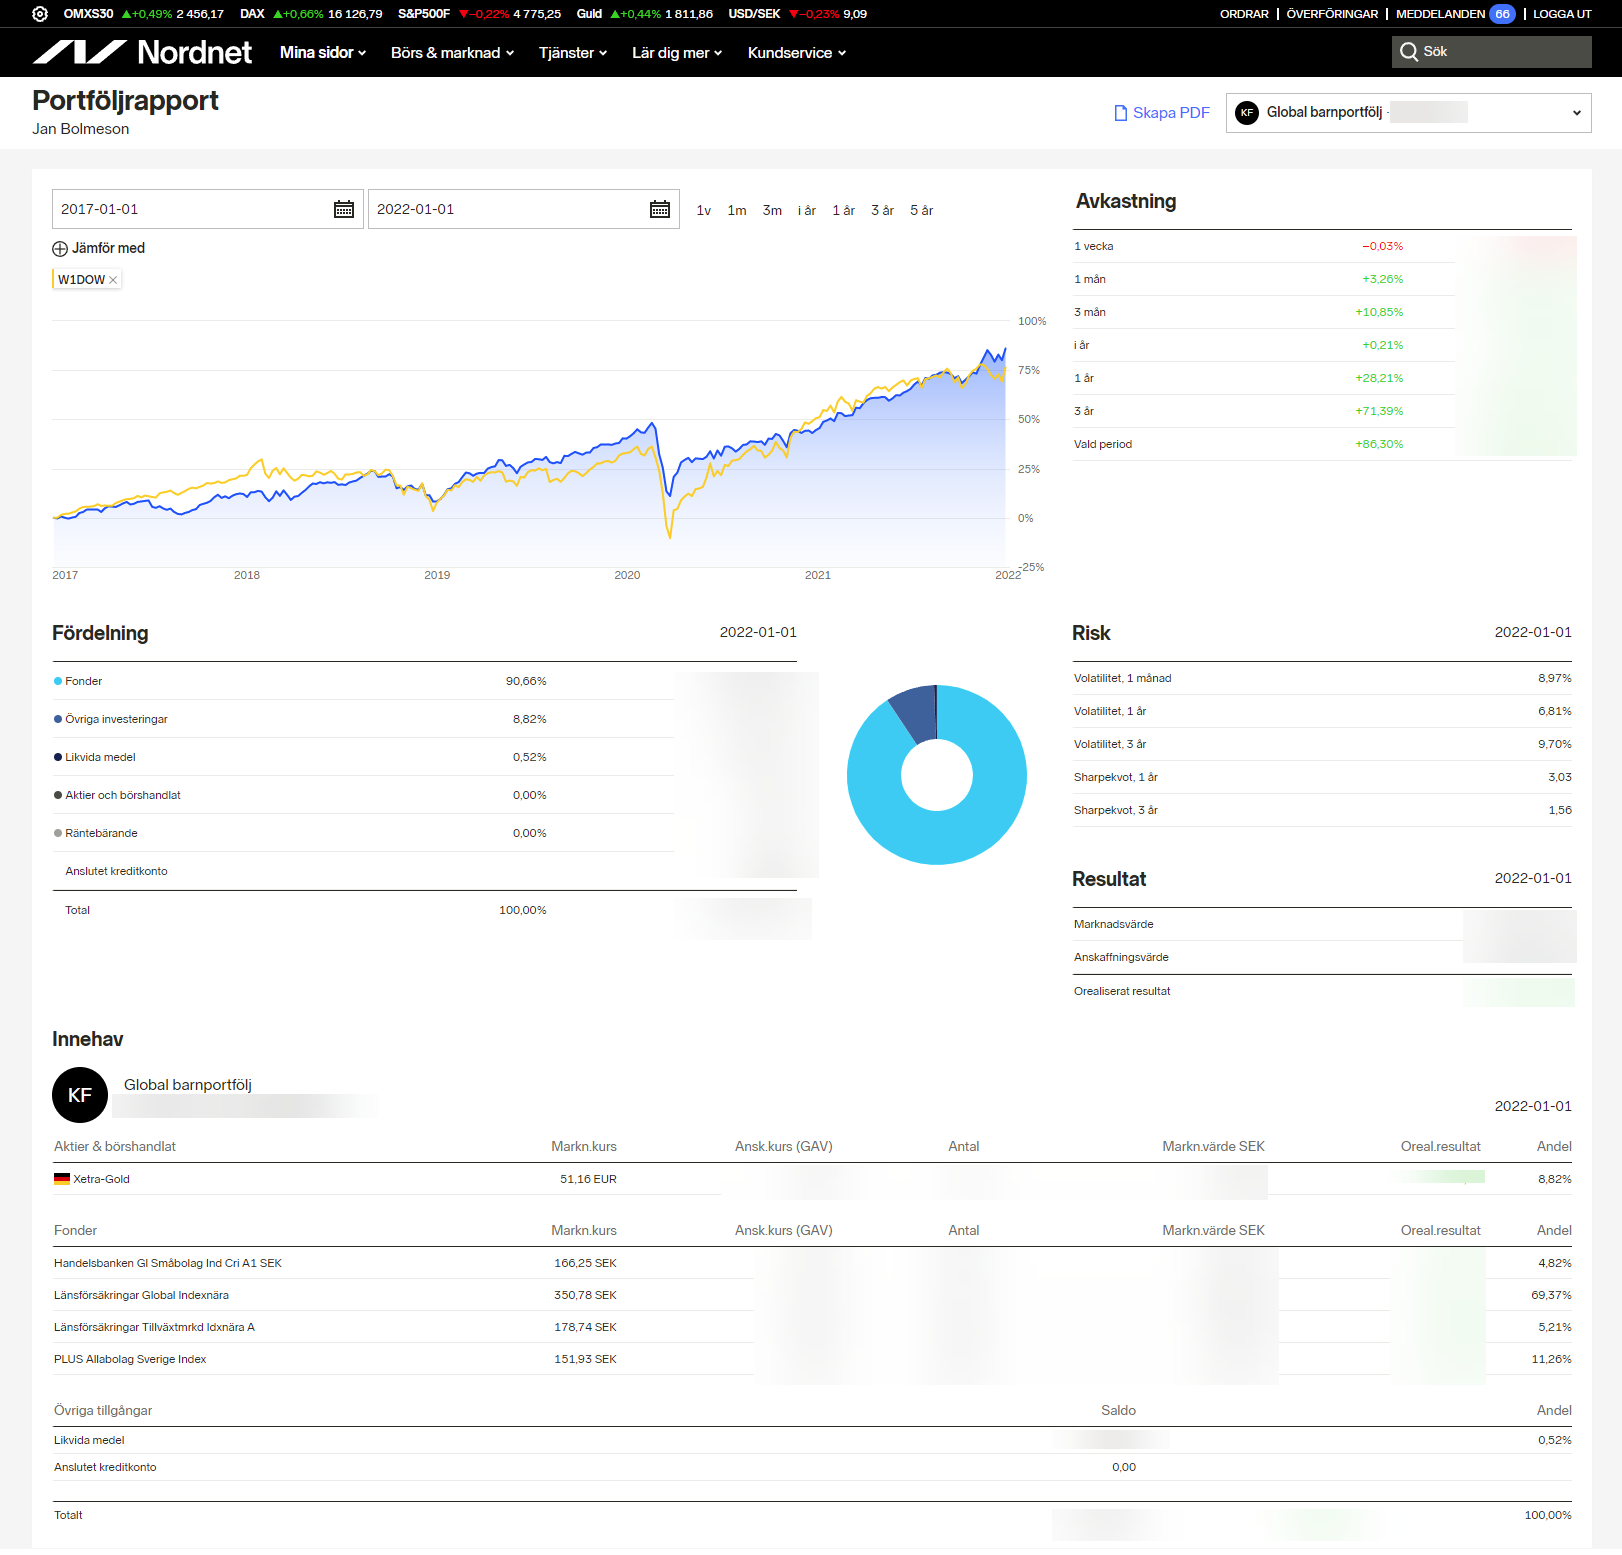Click the Orealiserat resultat row
1622x1555 pixels.
click(1322, 991)
